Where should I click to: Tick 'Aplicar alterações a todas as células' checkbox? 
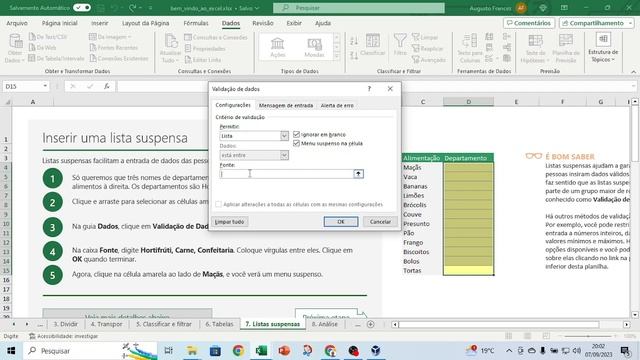[x=218, y=204]
